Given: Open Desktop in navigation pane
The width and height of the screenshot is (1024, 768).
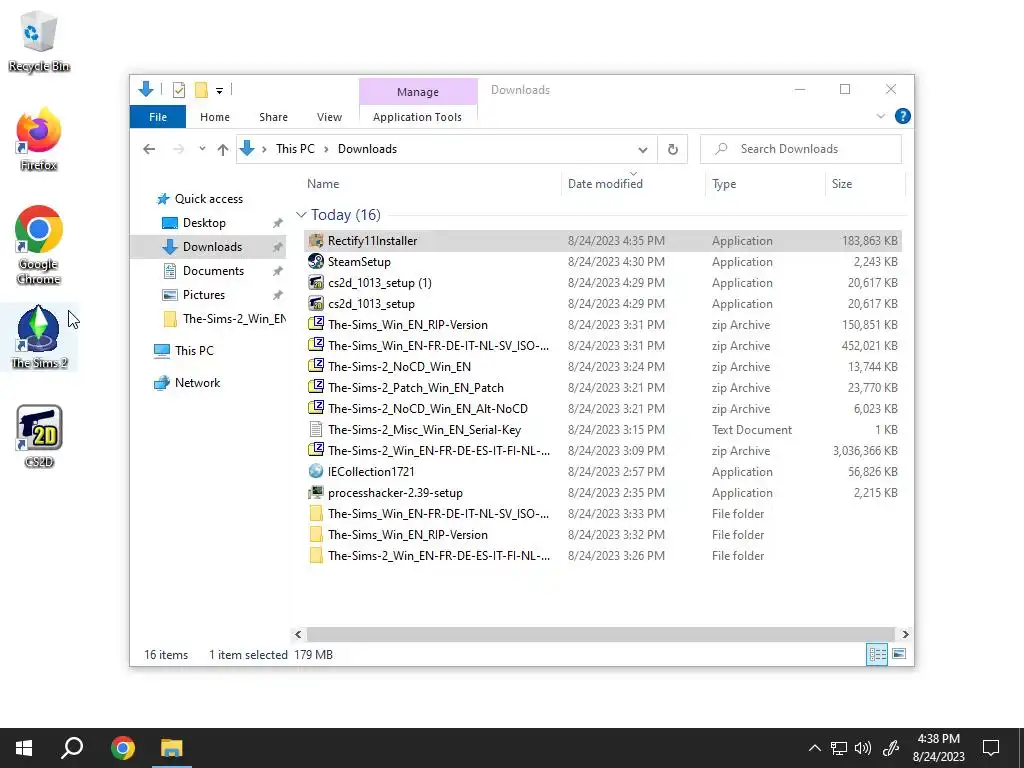Looking at the screenshot, I should click(x=204, y=223).
